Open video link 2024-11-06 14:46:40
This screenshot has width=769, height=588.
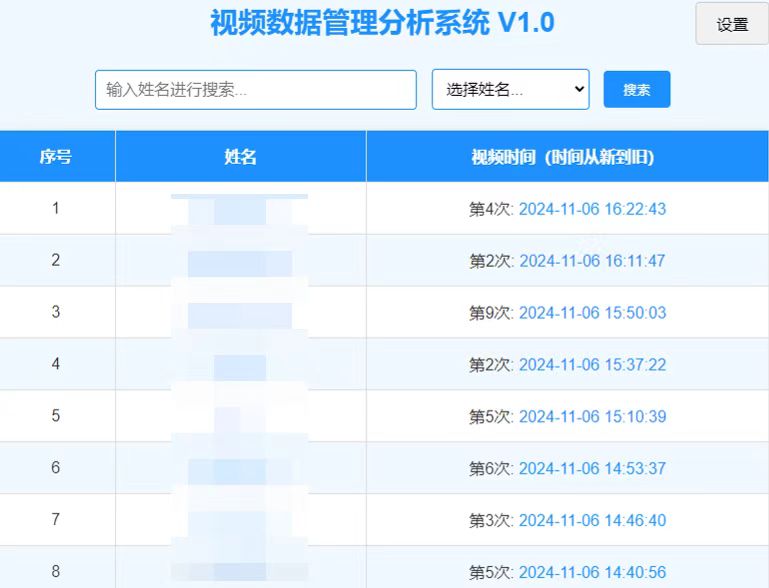[x=592, y=521]
